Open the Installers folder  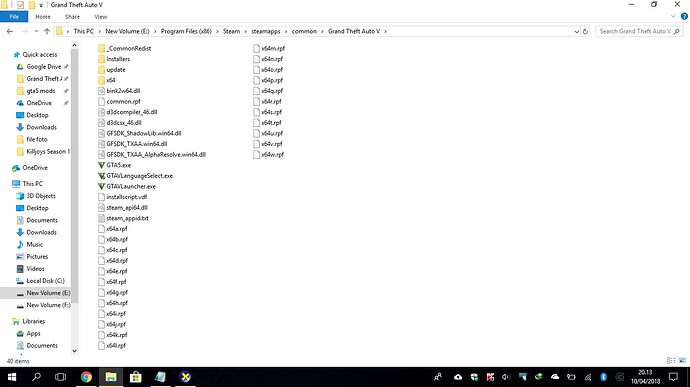coord(114,59)
